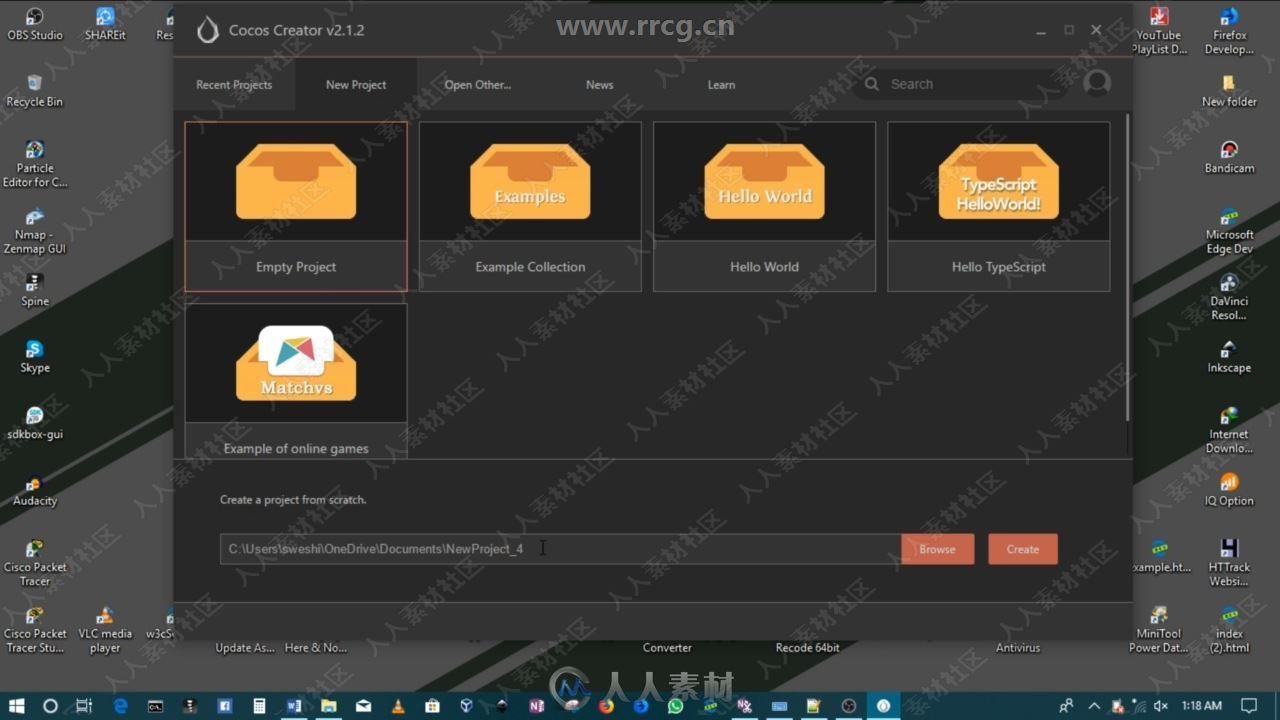This screenshot has height=720, width=1280.
Task: Open OBS Studio desktop icon
Action: [x=35, y=24]
